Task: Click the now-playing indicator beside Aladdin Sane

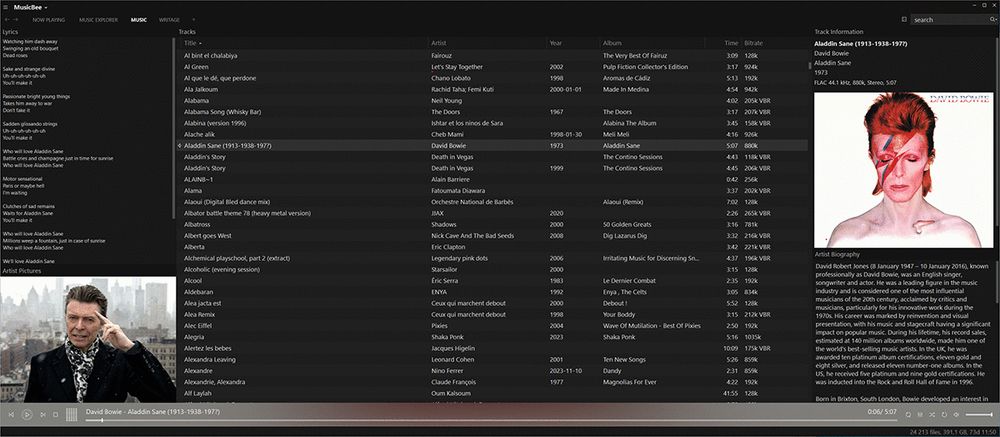Action: [180, 145]
